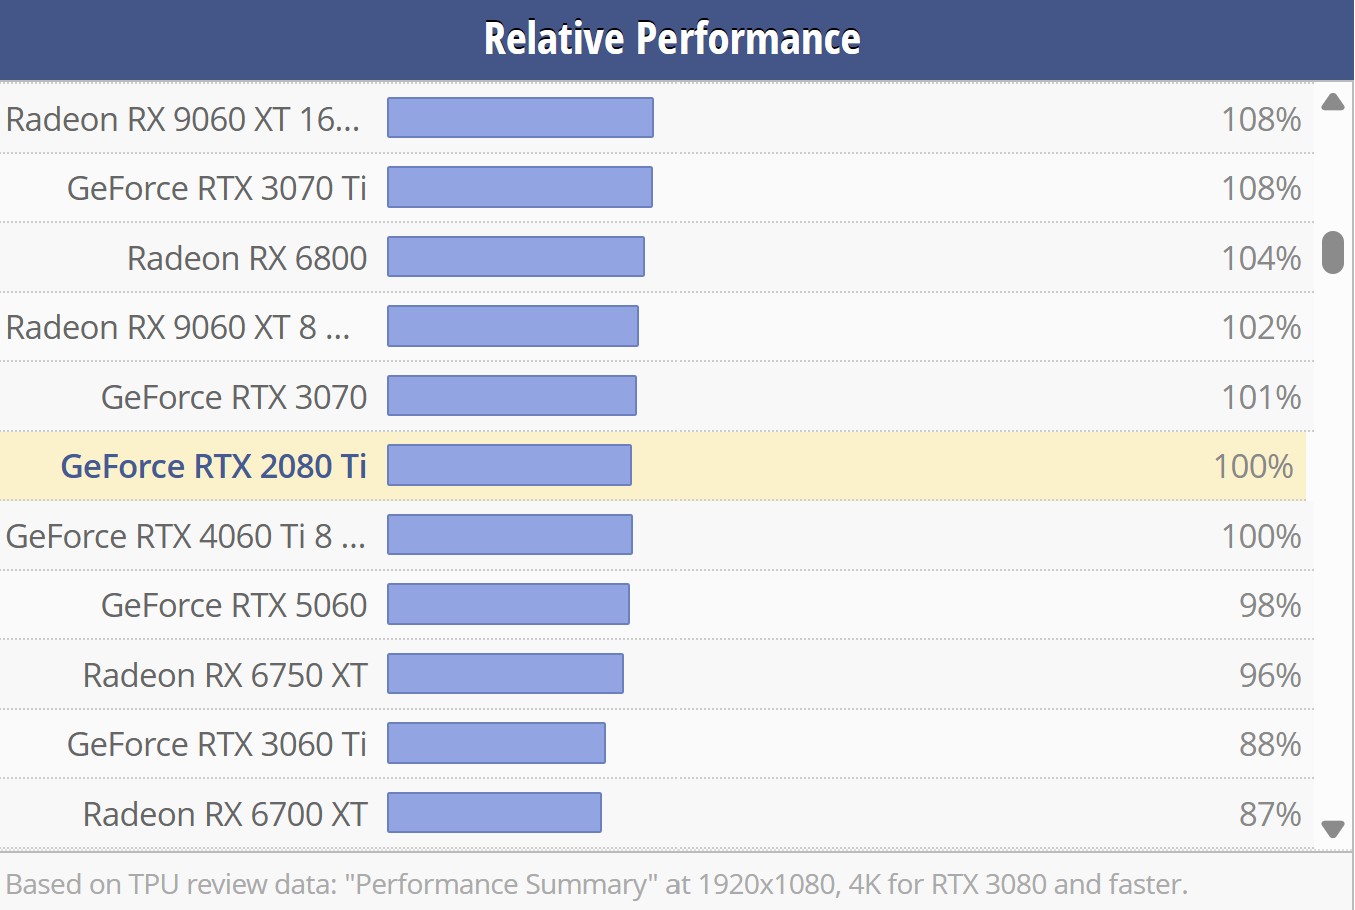This screenshot has height=910, width=1355.
Task: Open the Radeon RX 9060 XT 16GB entry
Action: coord(183,119)
